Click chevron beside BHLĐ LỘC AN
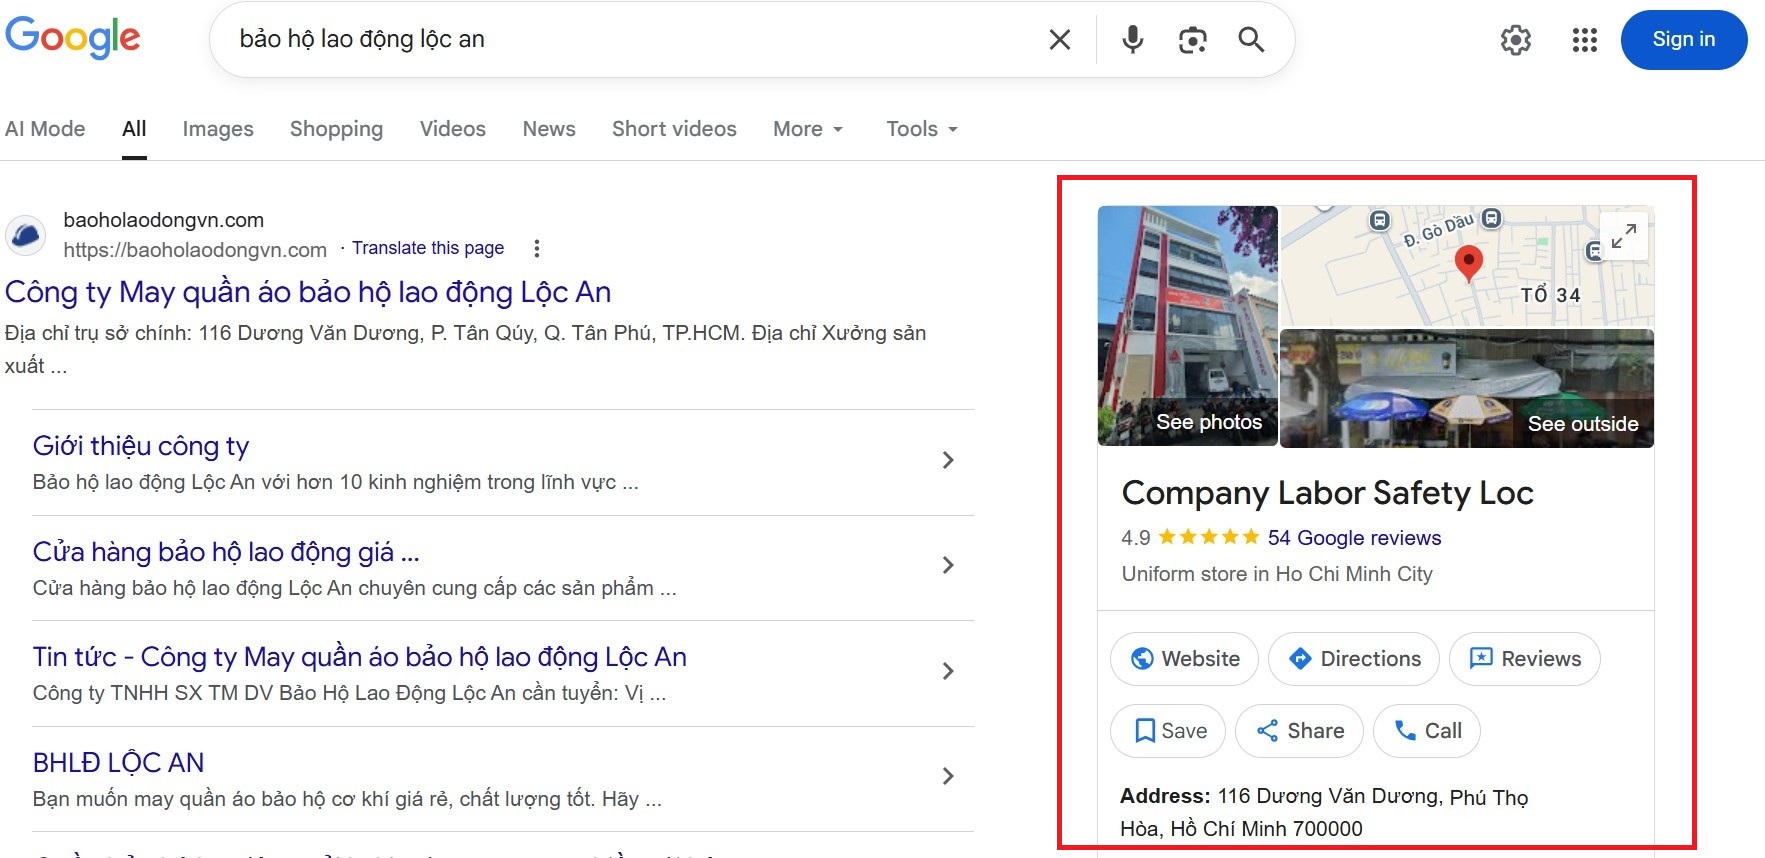Screen dimensions: 1765x858 tap(948, 776)
